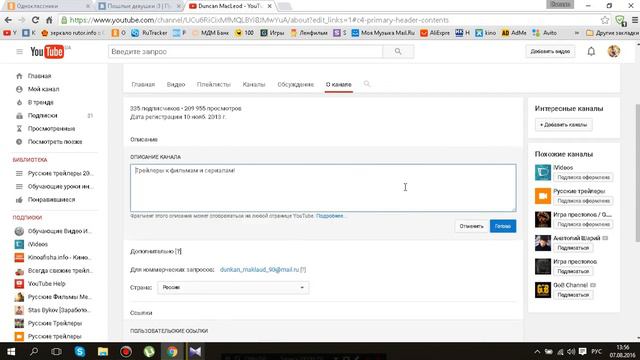Open File Explorer from the taskbar
The image size is (640, 360).
(x=102, y=351)
